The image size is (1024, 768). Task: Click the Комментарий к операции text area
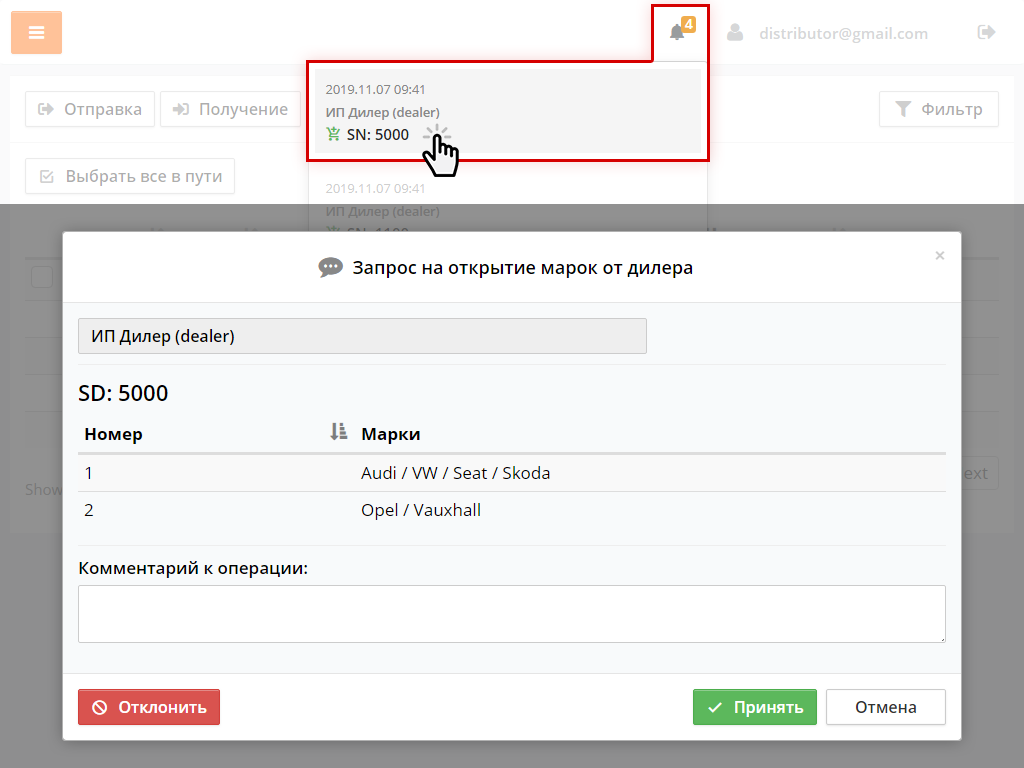(x=511, y=613)
